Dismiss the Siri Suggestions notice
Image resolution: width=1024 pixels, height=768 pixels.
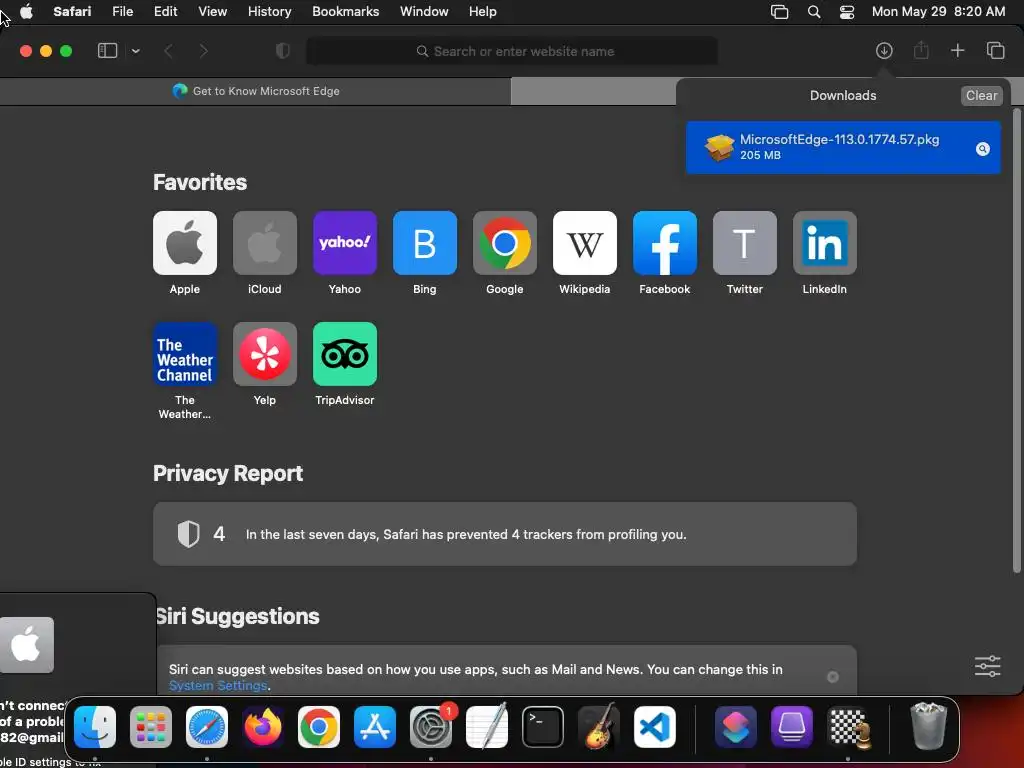(x=833, y=677)
